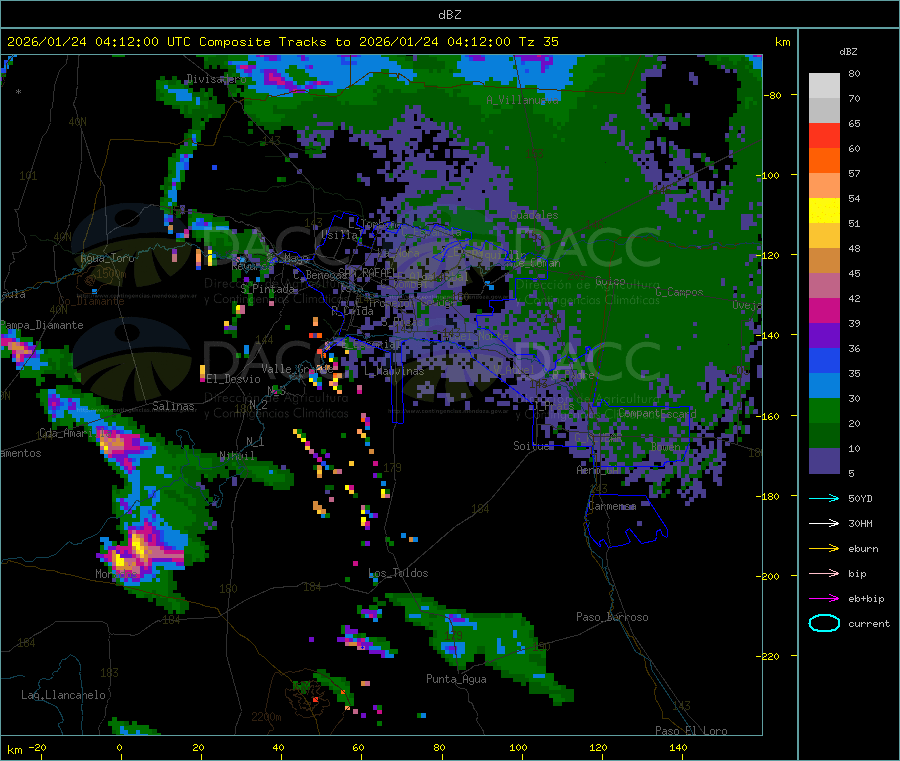
Task: Click the 'Soitue' map label
Action: tap(531, 446)
